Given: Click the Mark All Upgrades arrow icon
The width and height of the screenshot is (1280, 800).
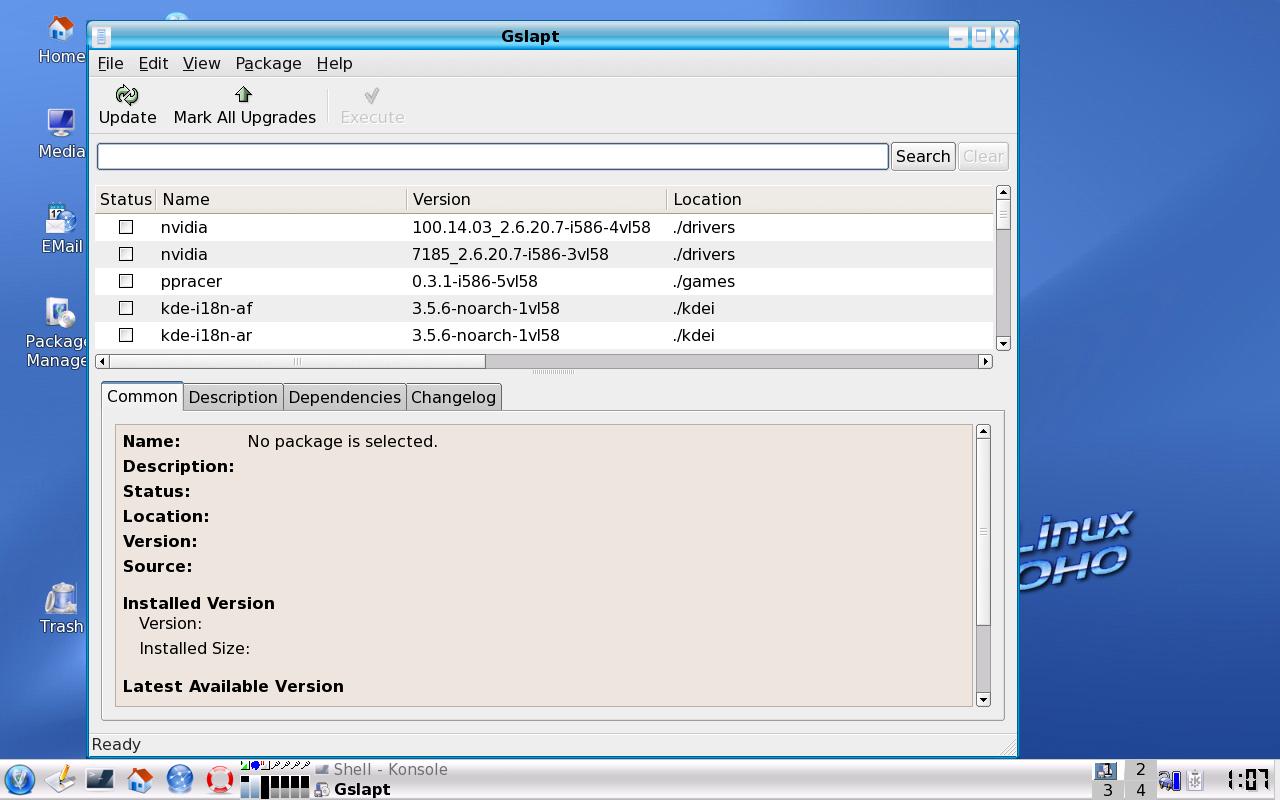Looking at the screenshot, I should coord(243,95).
